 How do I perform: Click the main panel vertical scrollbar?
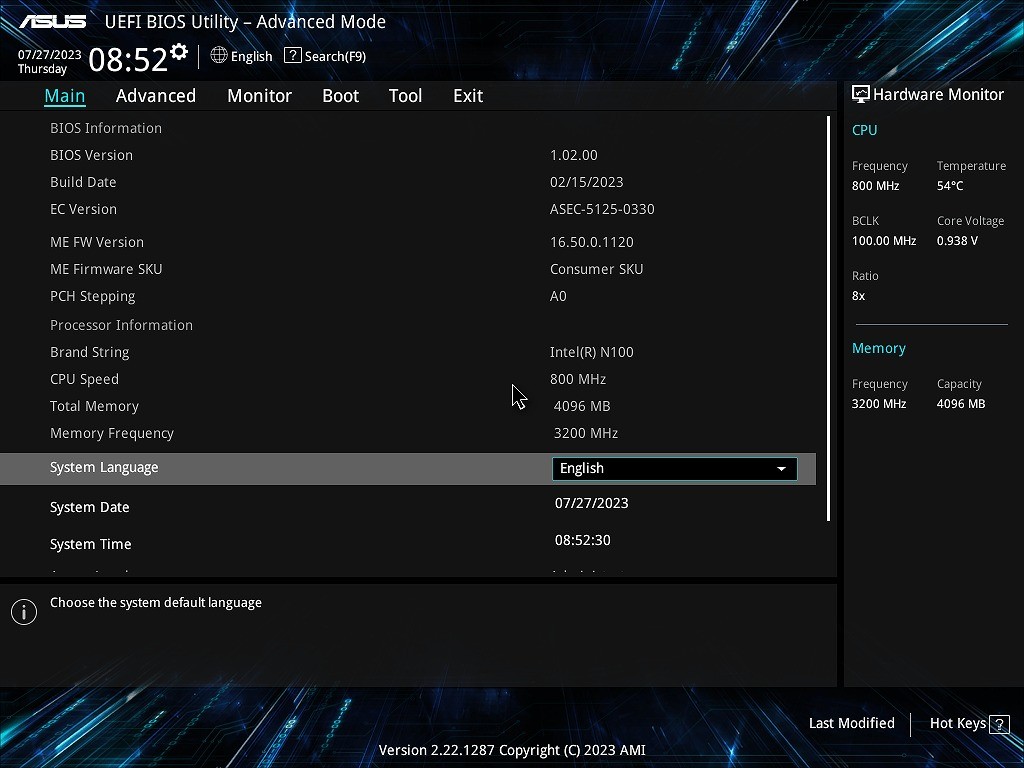[828, 318]
